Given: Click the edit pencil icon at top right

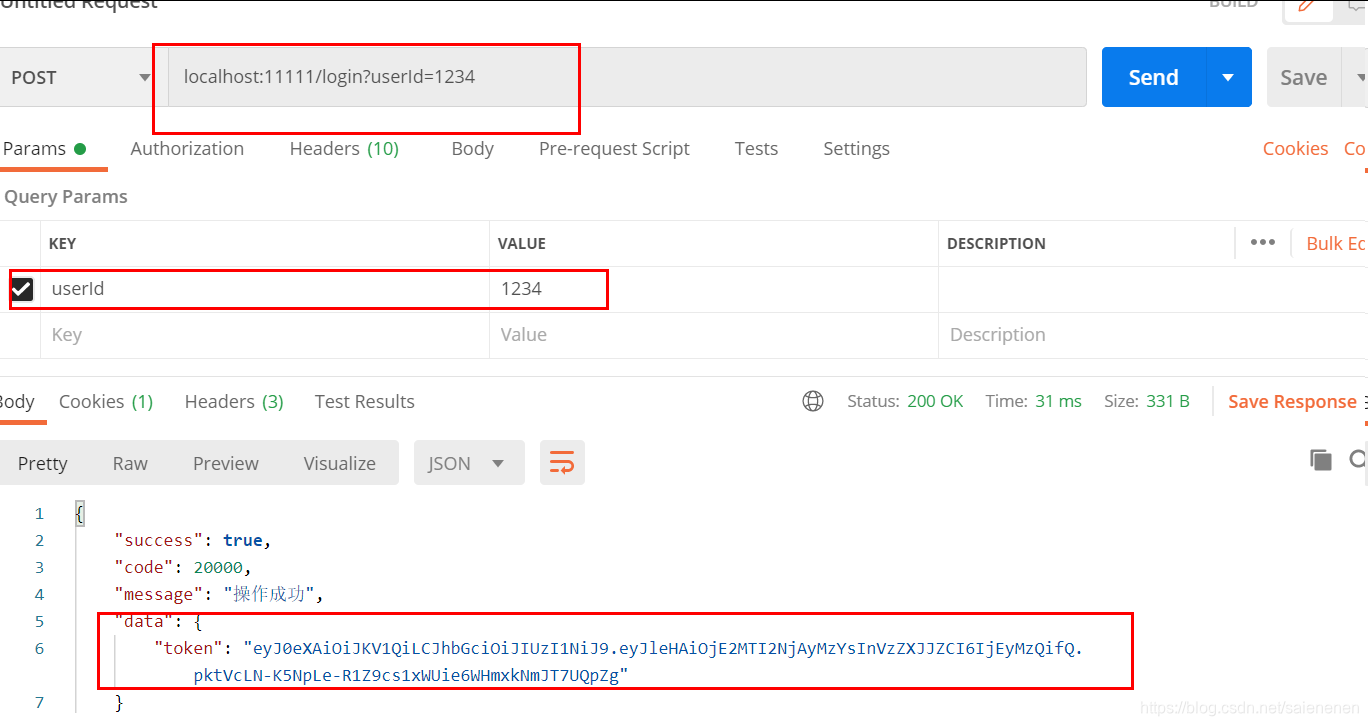Looking at the screenshot, I should (x=1308, y=6).
